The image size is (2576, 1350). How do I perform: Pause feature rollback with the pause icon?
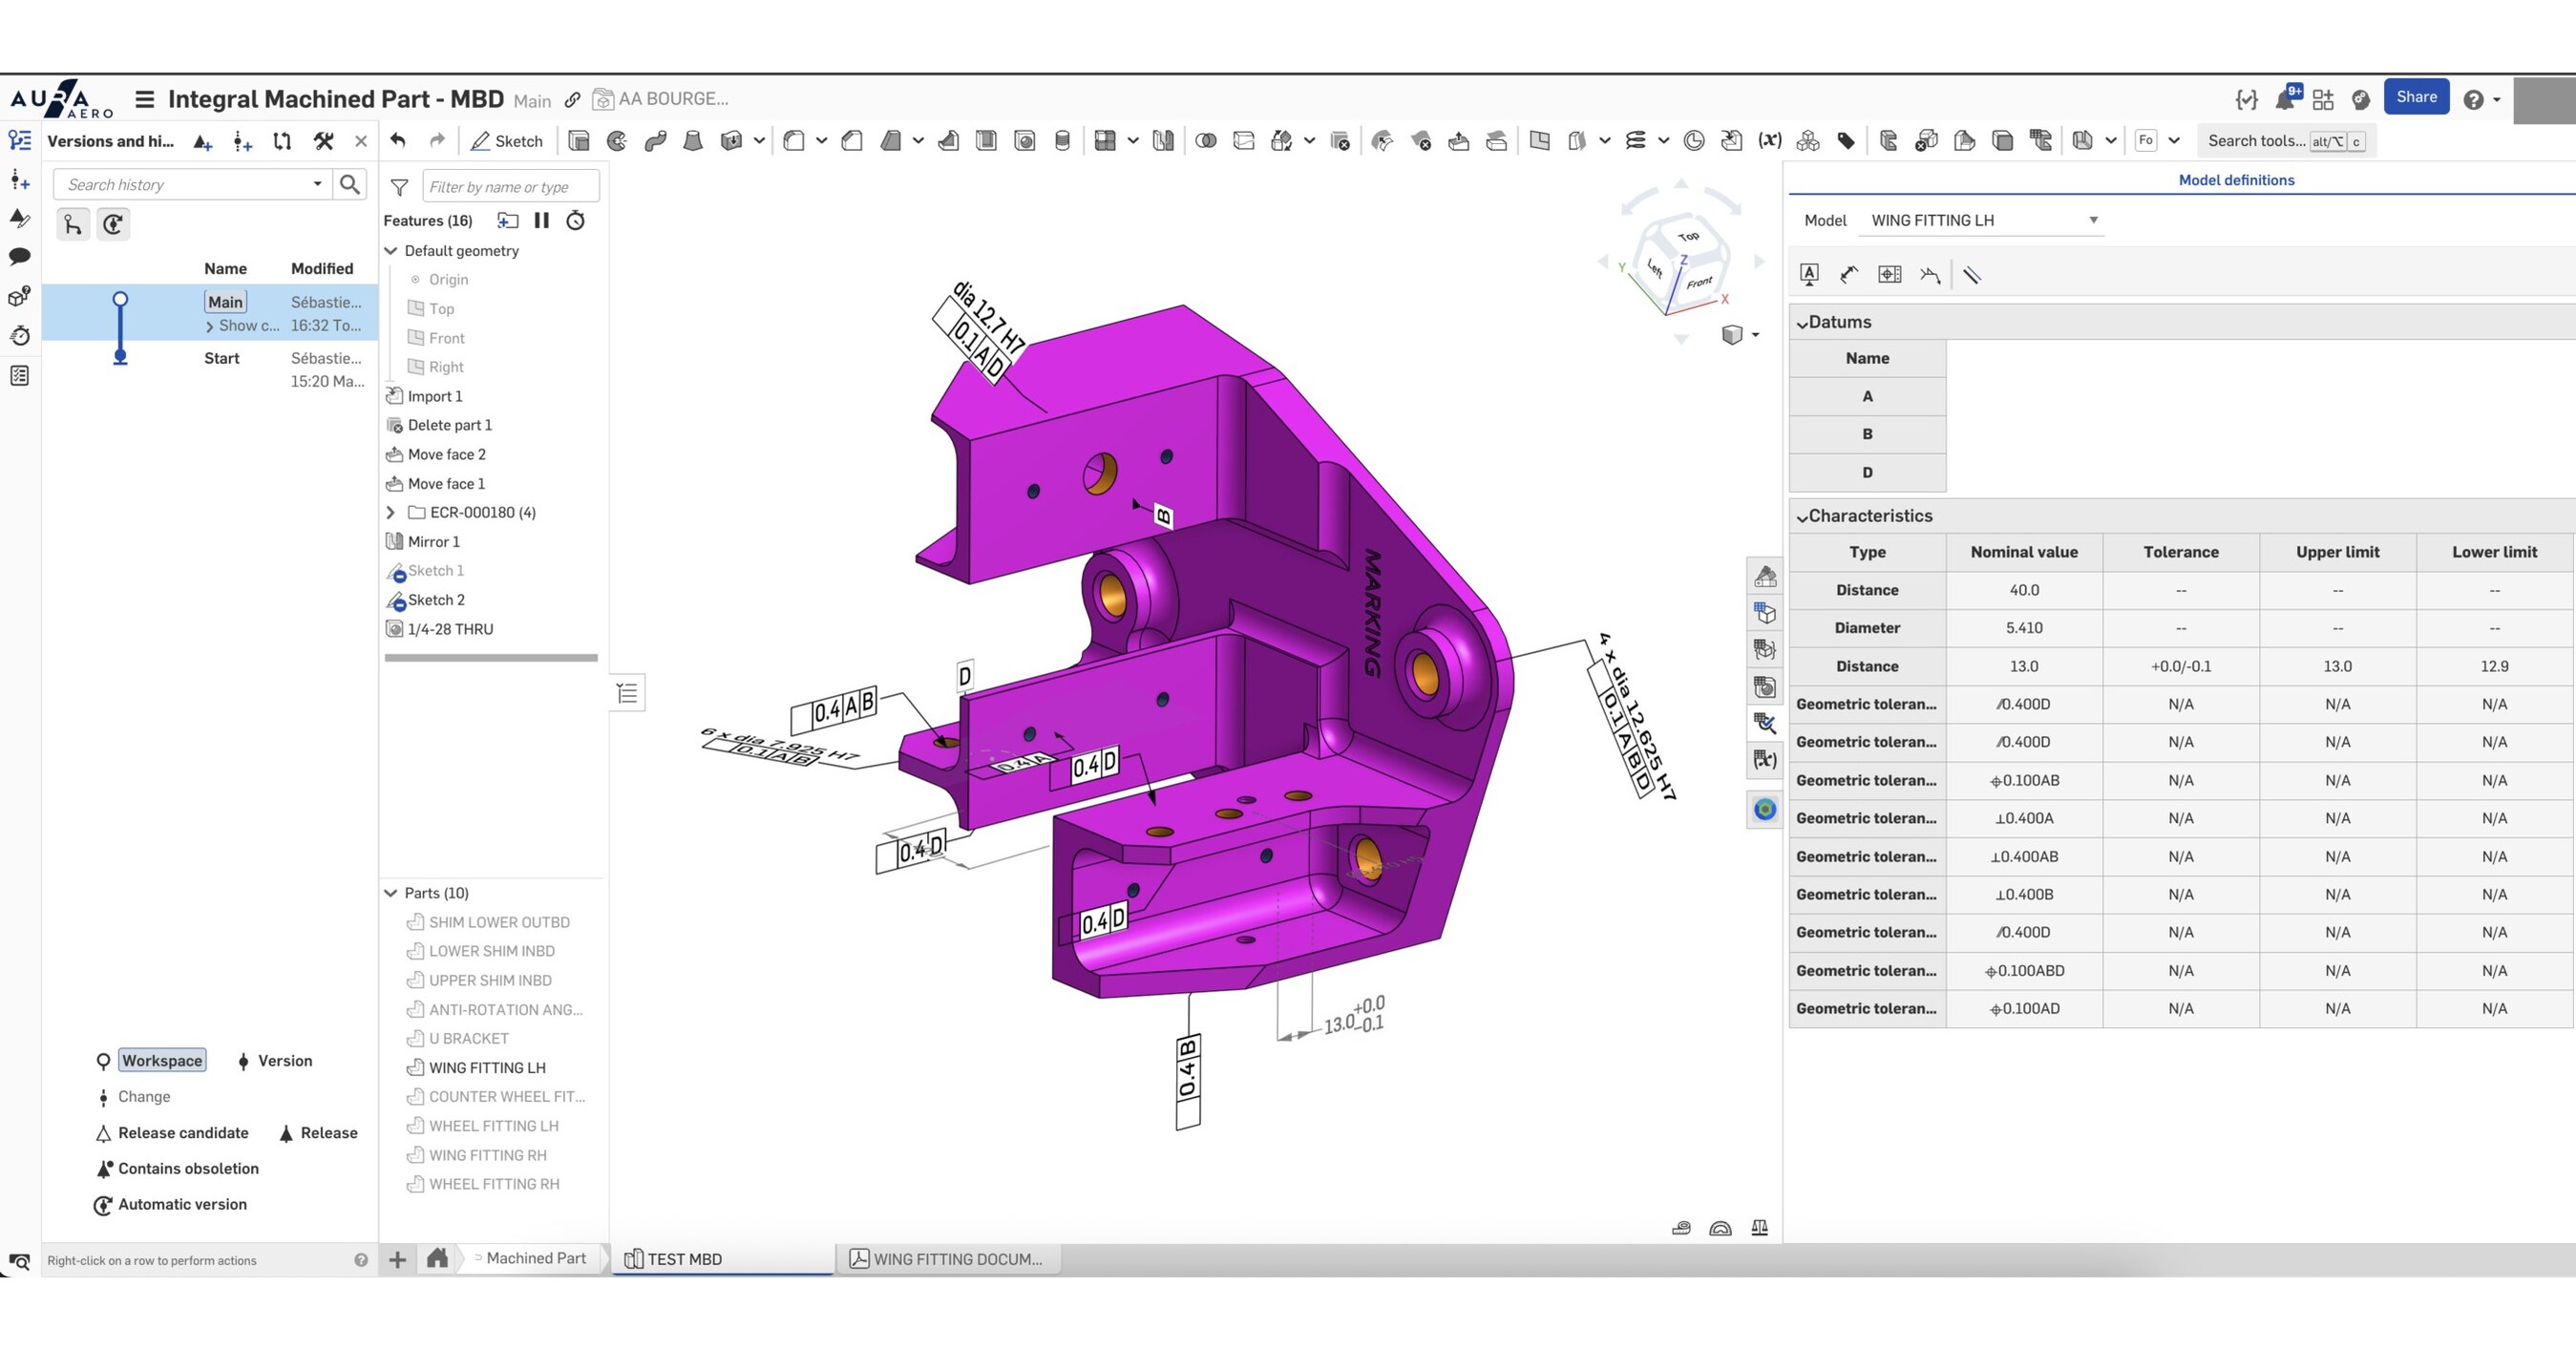[541, 220]
